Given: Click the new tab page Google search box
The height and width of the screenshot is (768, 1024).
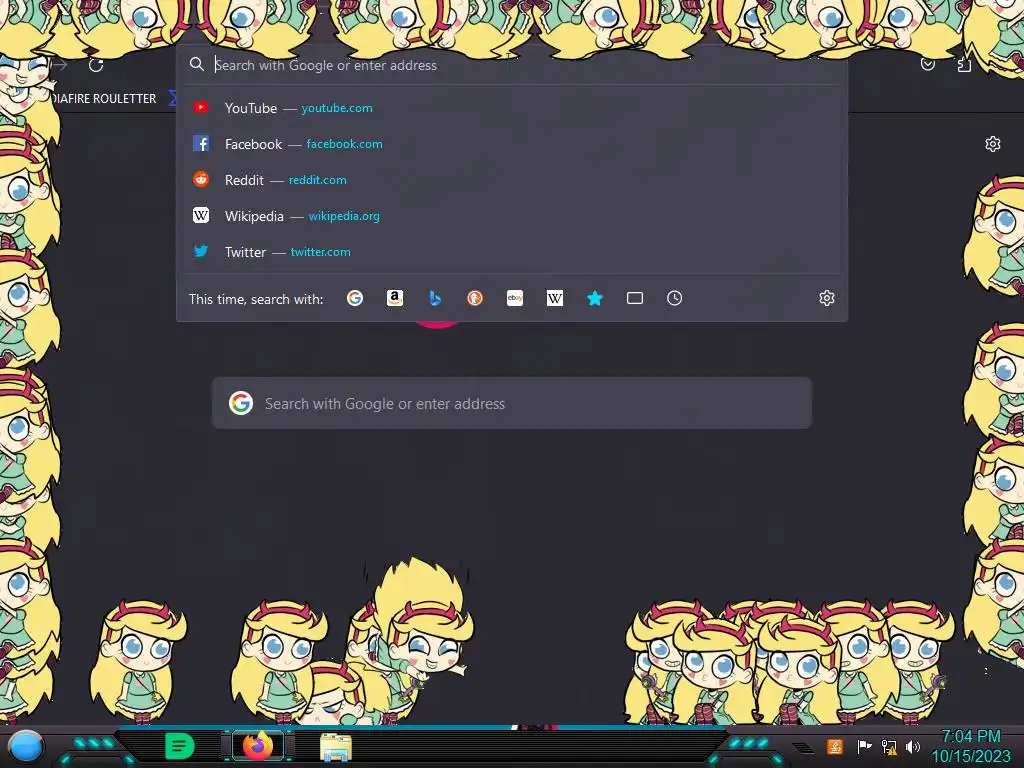Looking at the screenshot, I should (x=512, y=403).
